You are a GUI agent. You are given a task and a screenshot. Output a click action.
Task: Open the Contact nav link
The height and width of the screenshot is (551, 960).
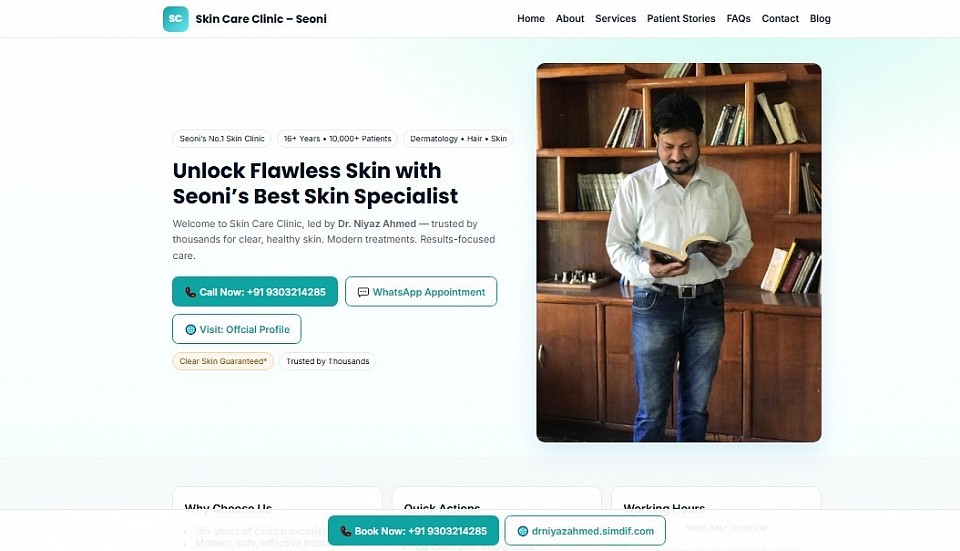[780, 19]
